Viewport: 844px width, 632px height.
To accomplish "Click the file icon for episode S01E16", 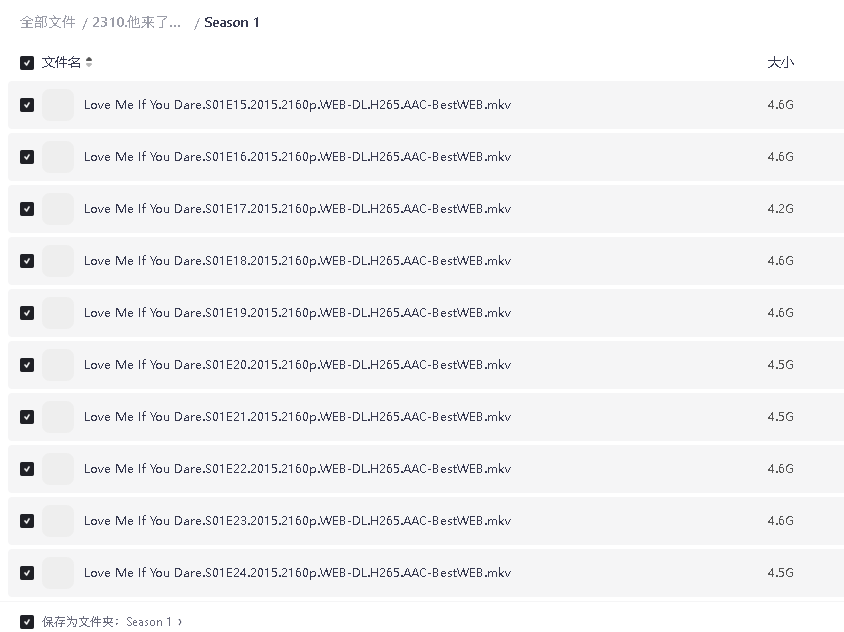I will point(58,157).
